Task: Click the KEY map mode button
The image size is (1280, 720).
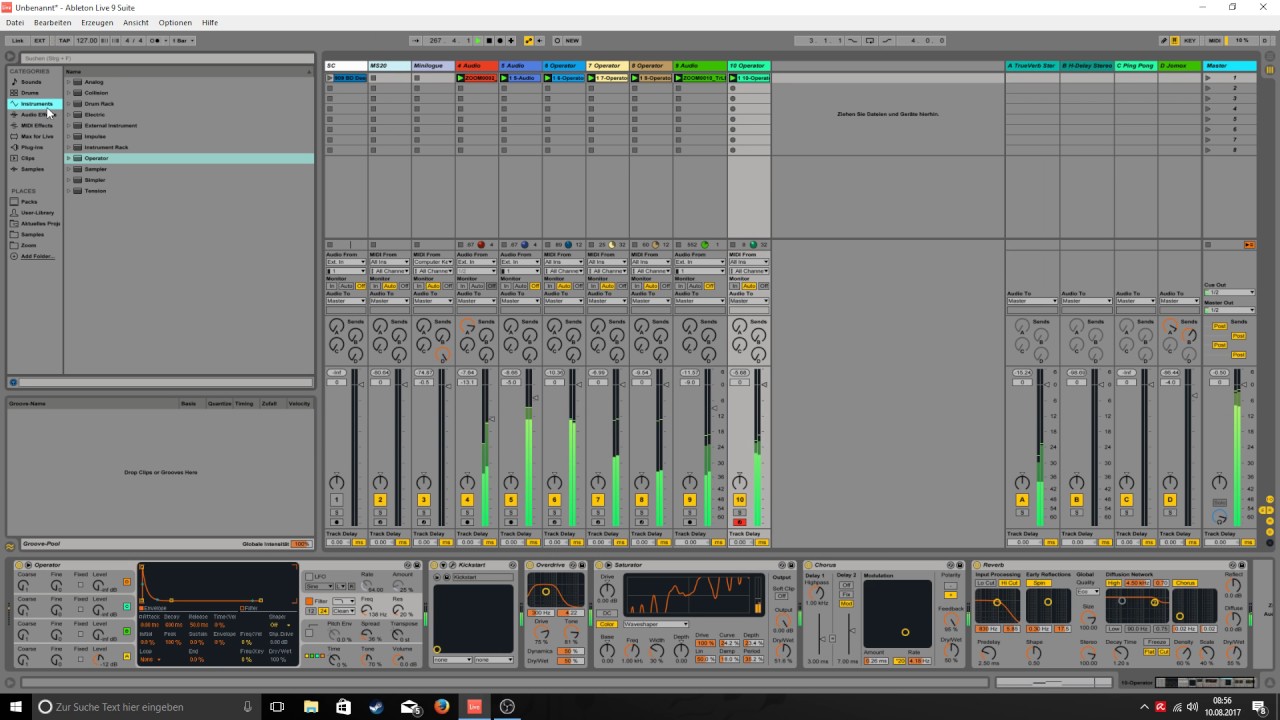Action: 1190,41
